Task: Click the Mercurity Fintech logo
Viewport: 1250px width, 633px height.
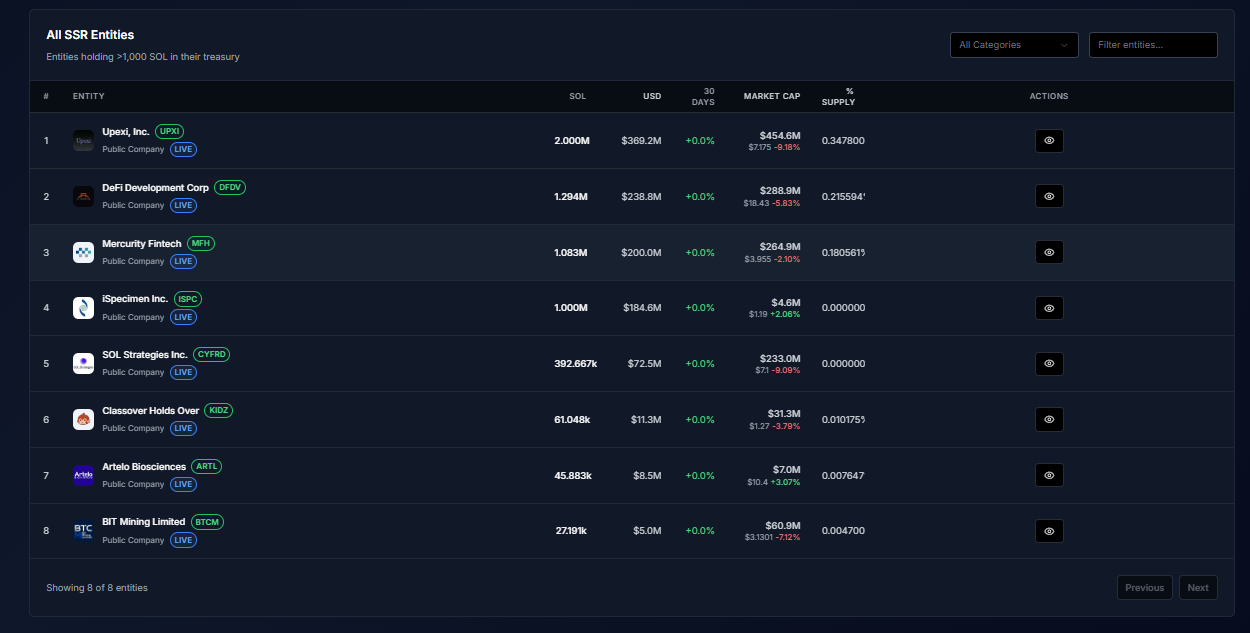Action: tap(83, 253)
